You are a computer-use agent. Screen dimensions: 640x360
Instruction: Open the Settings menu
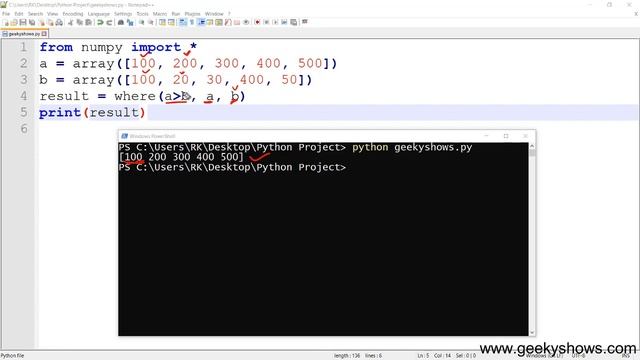tap(123, 14)
